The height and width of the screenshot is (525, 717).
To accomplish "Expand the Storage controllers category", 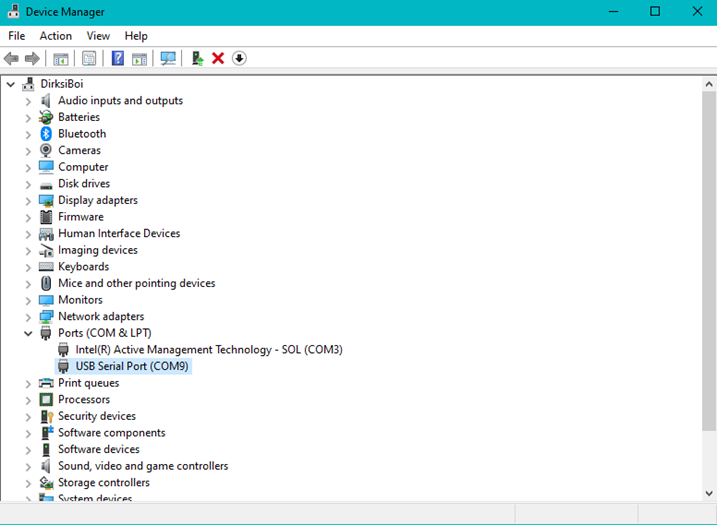I will pyautogui.click(x=28, y=483).
